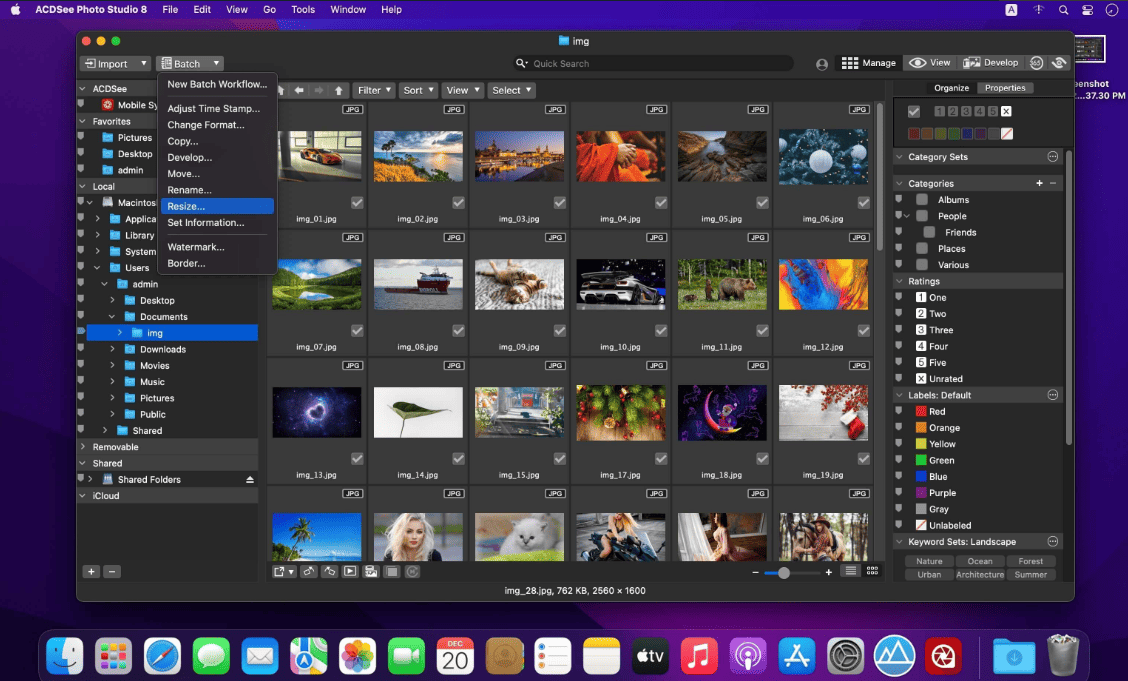Screen dimensions: 1128x681
Task: Choose Watermark... from Batch menu
Action: [196, 247]
